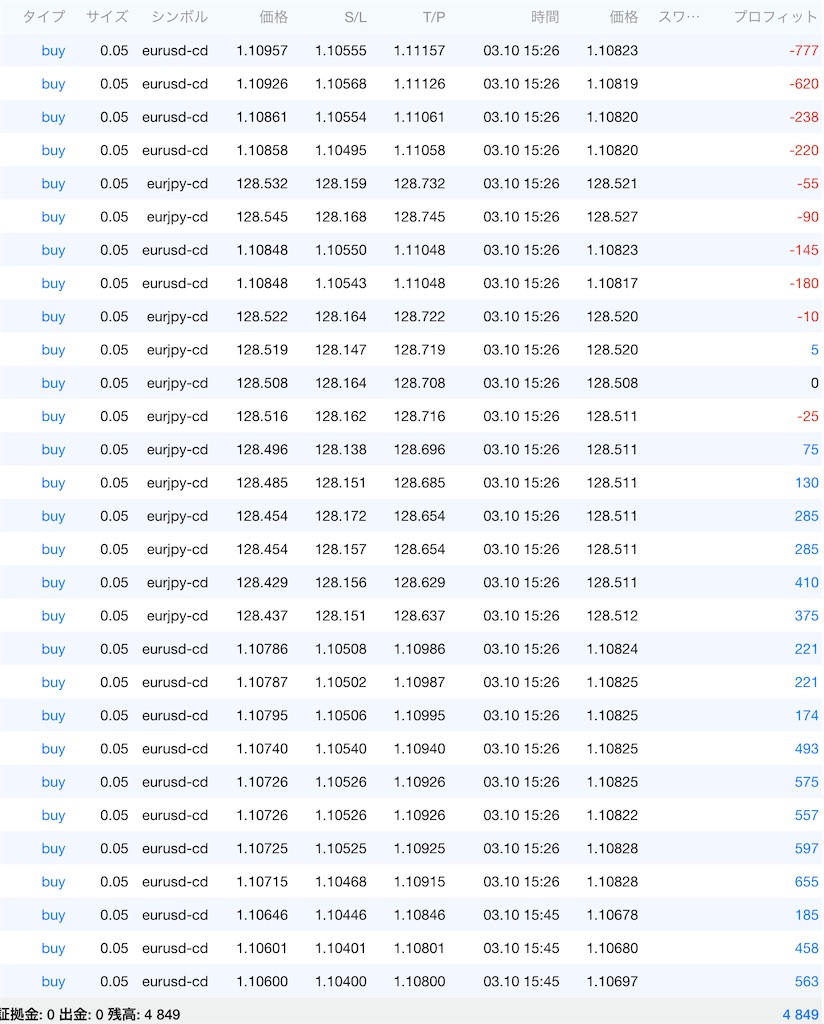Select the -777 profit value

coord(803,50)
